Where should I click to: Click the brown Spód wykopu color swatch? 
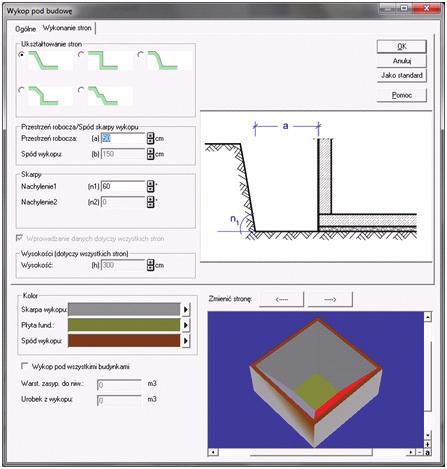pyautogui.click(x=124, y=341)
